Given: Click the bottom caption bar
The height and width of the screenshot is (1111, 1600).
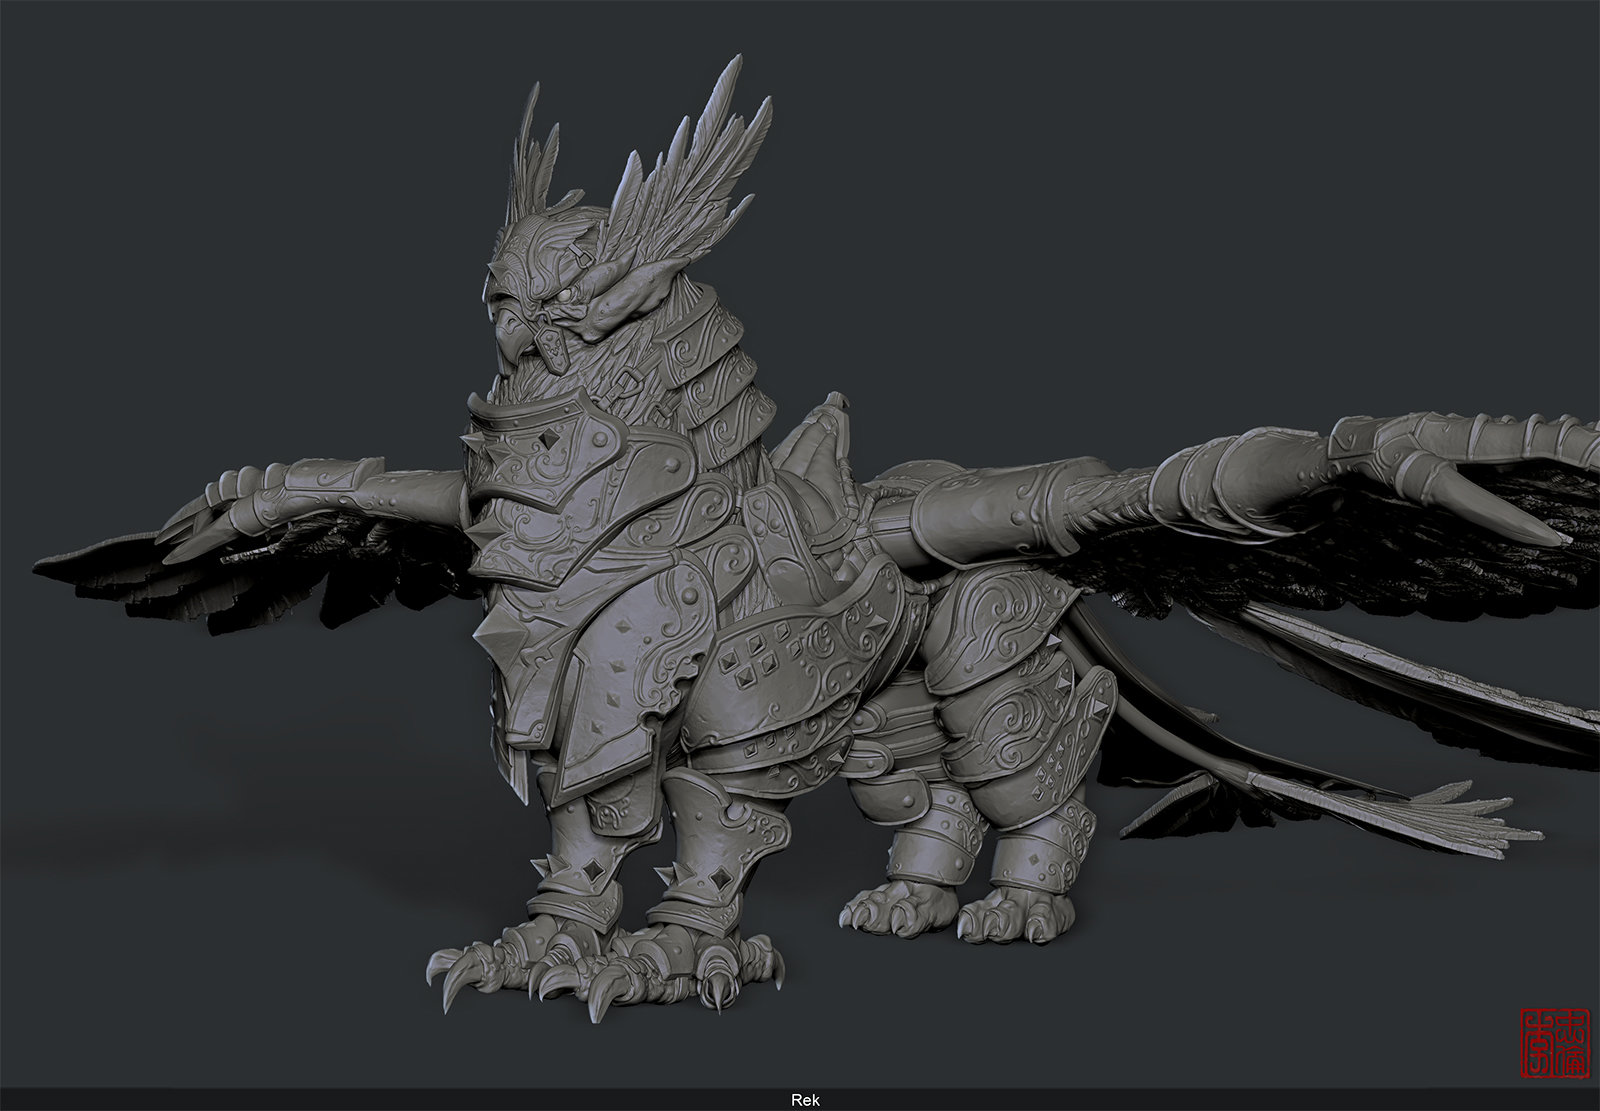Looking at the screenshot, I should click(400, 1100).
